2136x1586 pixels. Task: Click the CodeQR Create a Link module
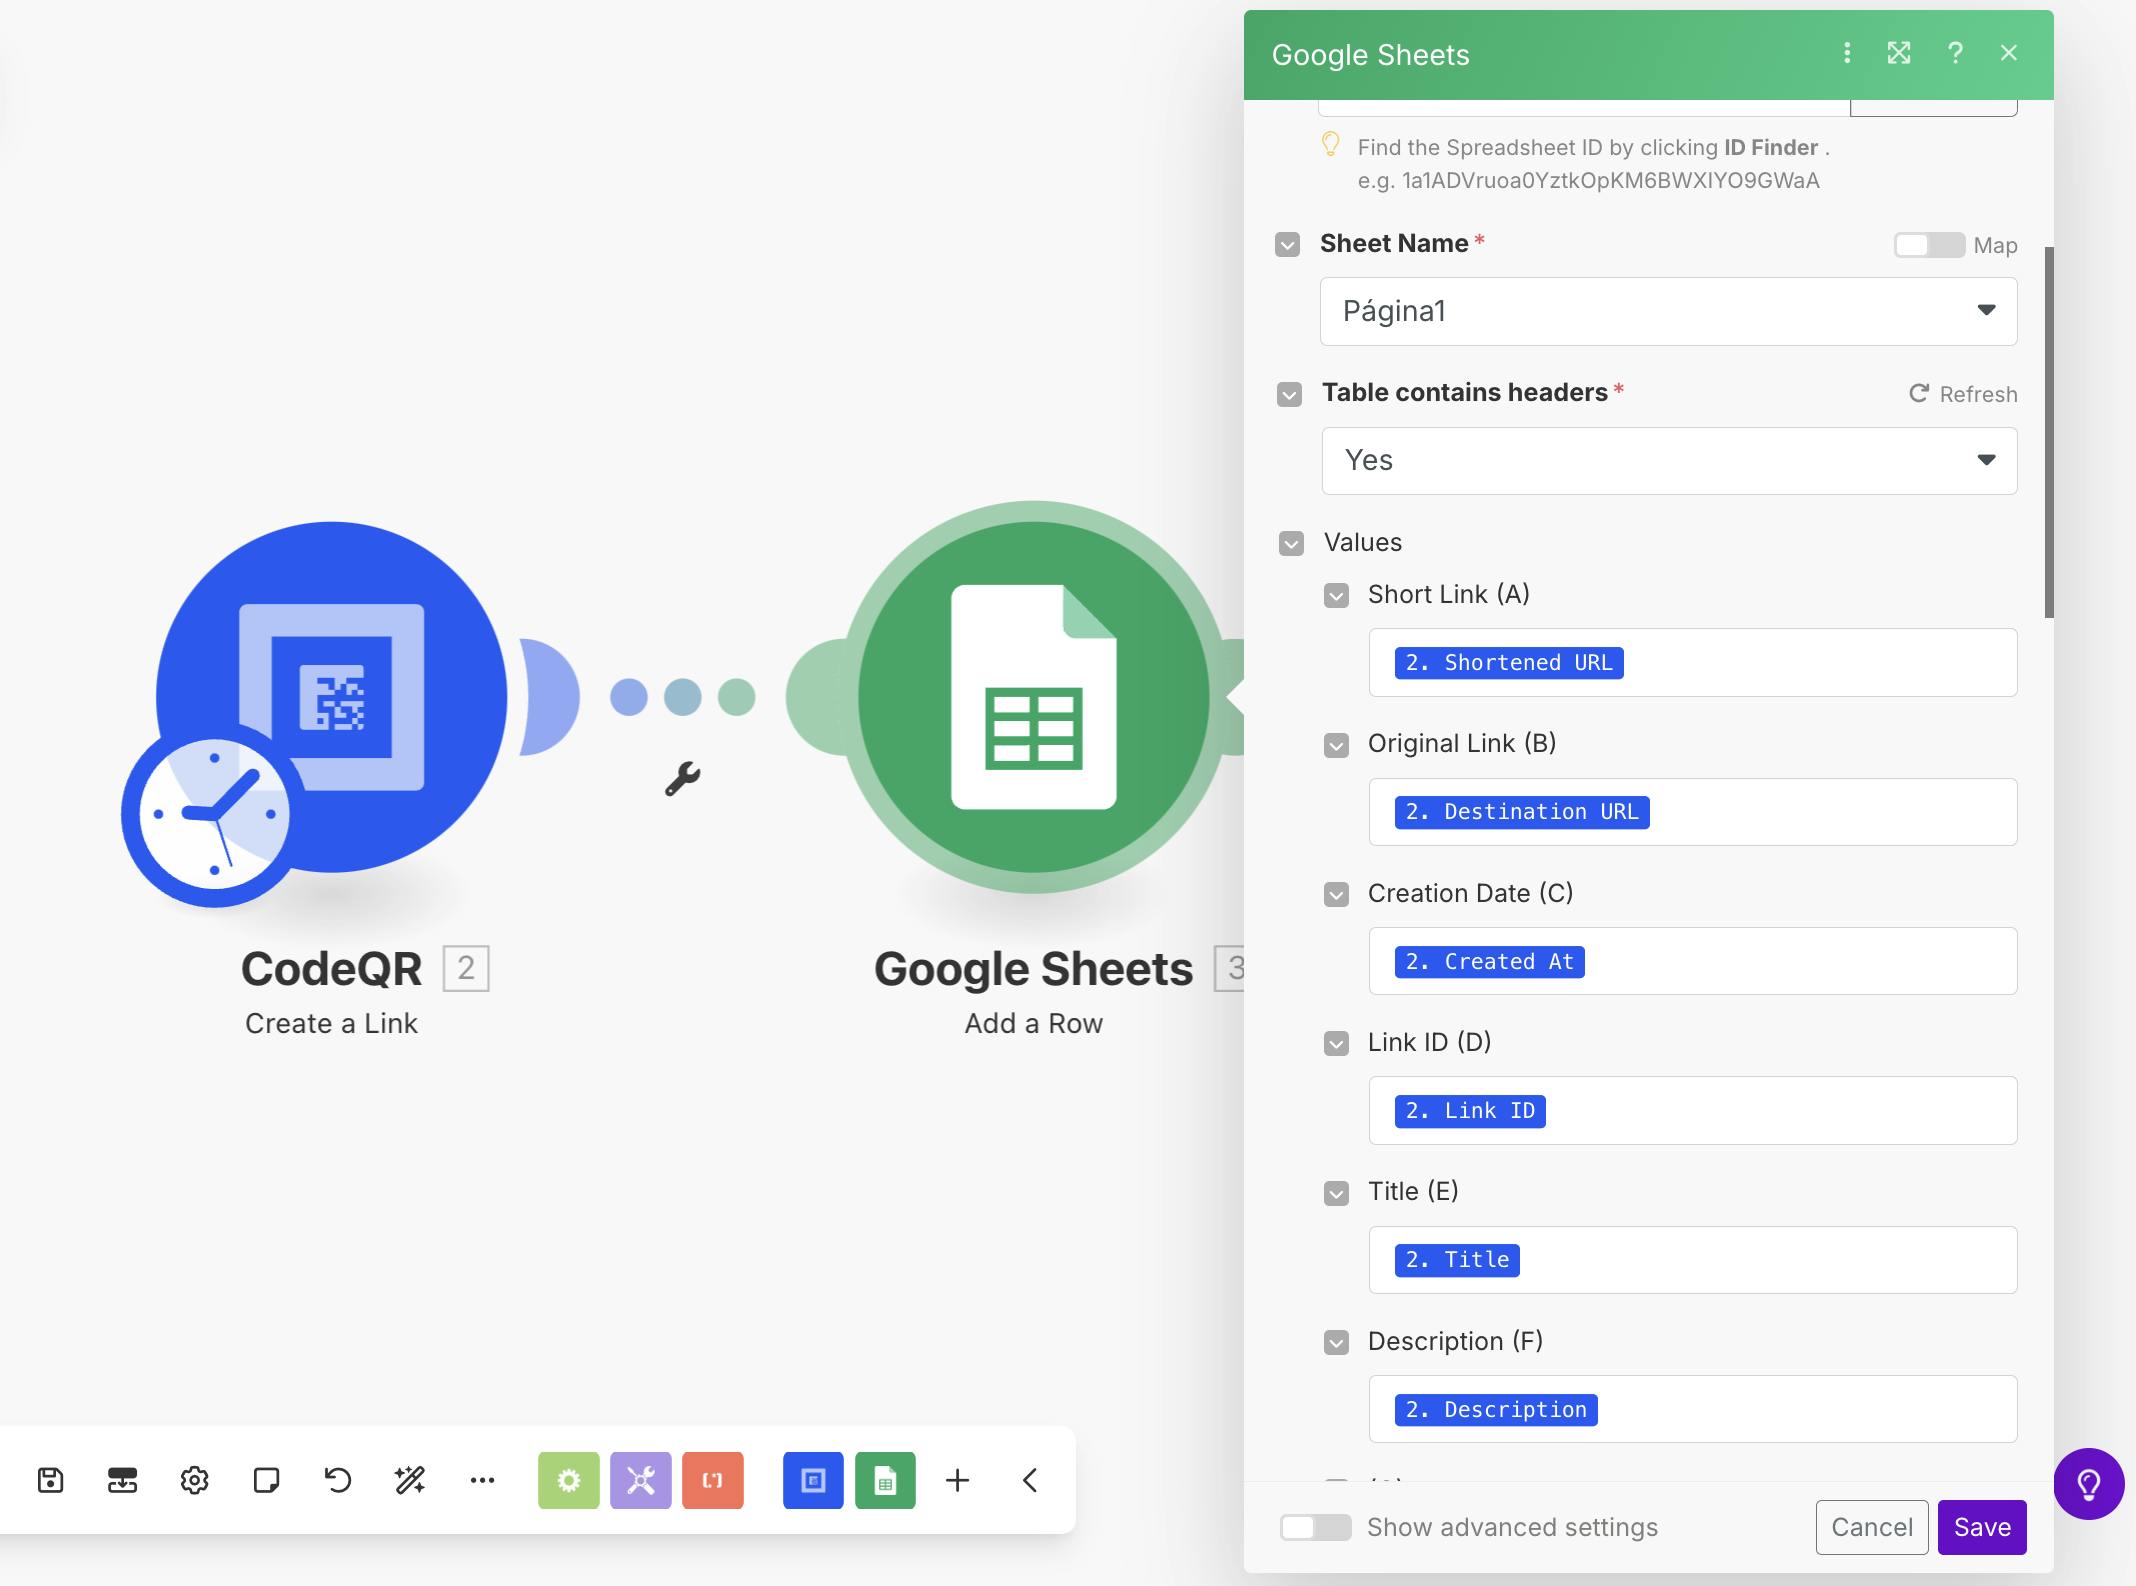[332, 697]
